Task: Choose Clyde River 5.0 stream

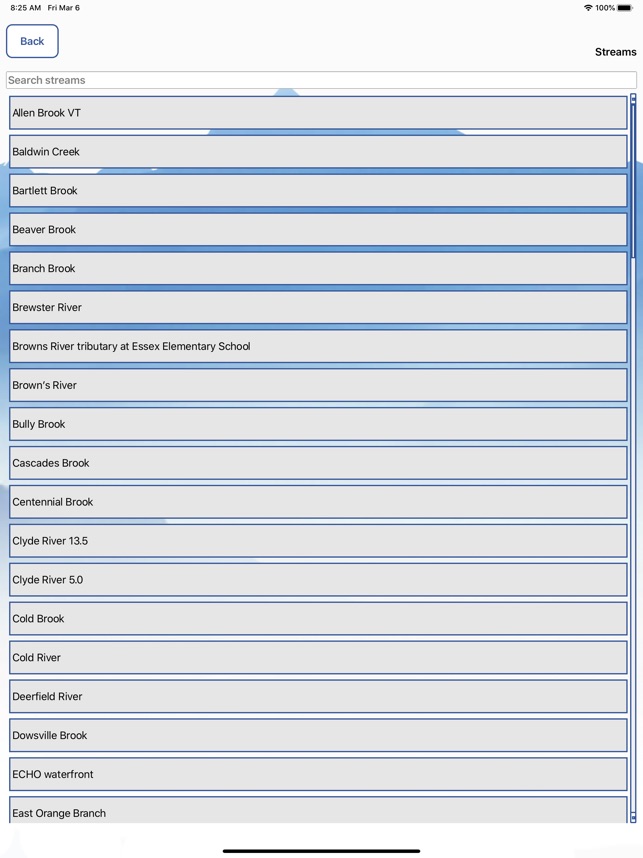Action: click(x=318, y=580)
